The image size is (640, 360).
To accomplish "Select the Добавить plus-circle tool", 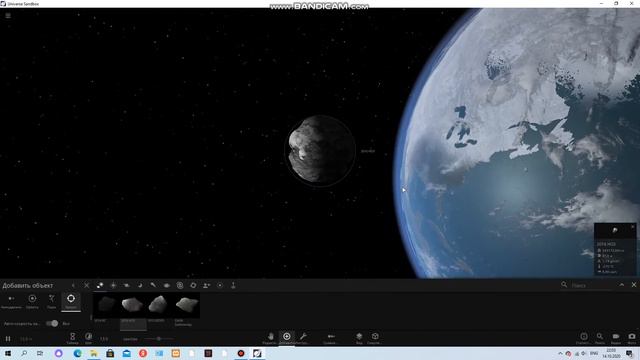I will click(287, 338).
